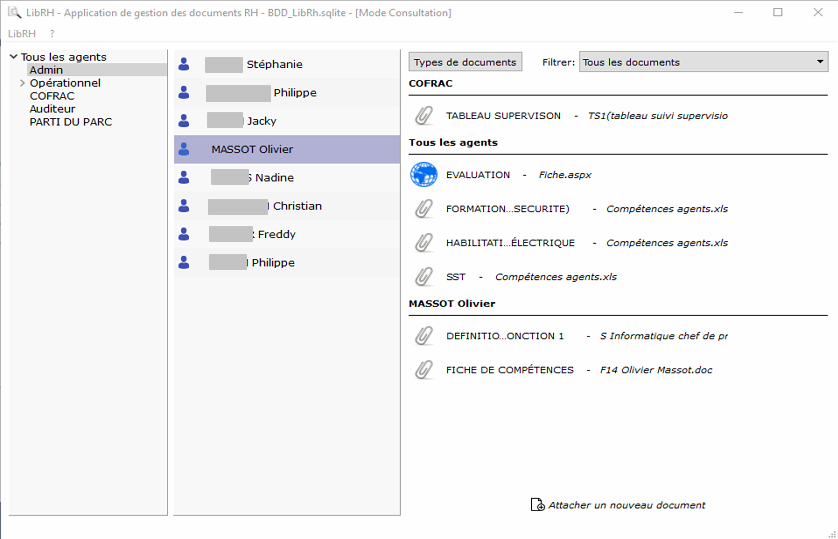Viewport: 838px width, 539px height.
Task: Click Attacher un nouveau document link
Action: tap(626, 505)
